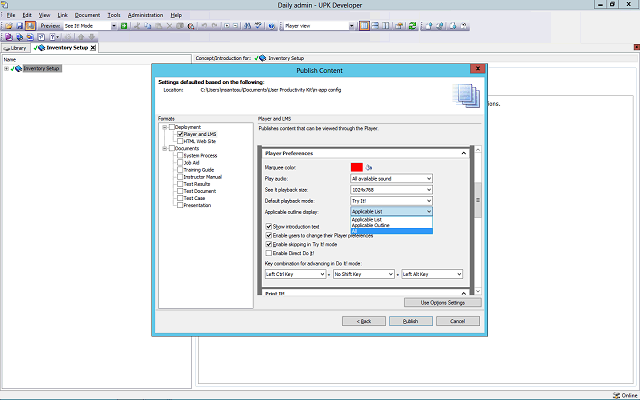The image size is (640, 400).
Task: Open the Help menu
Action: point(176,15)
